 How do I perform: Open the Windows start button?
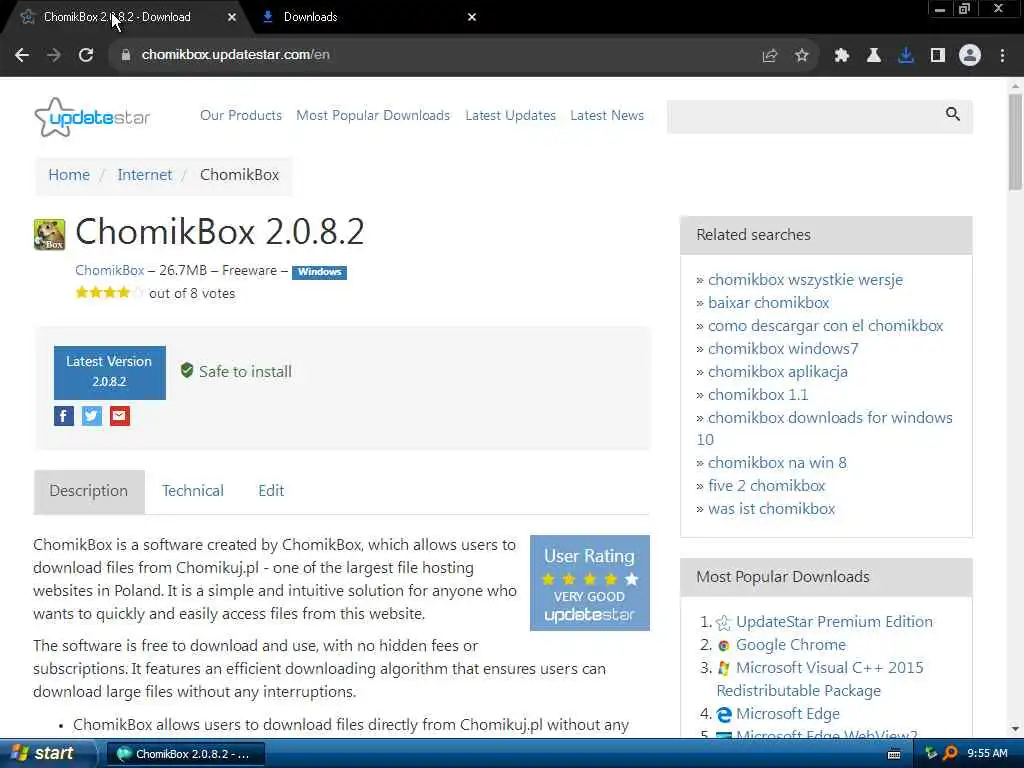click(48, 754)
